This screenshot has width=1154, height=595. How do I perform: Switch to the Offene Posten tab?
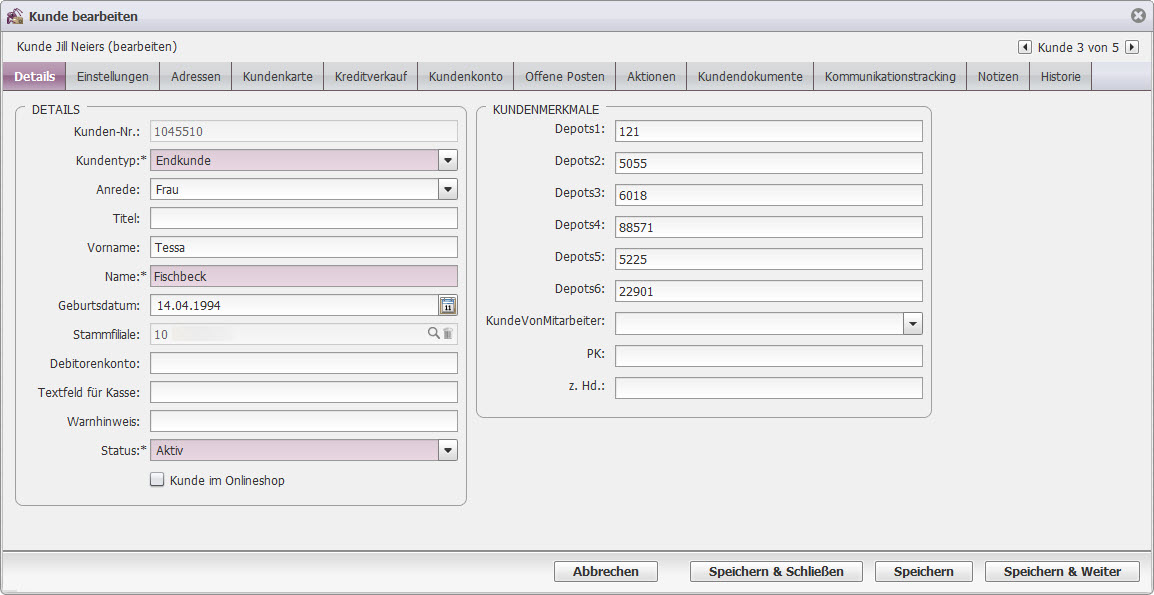(x=565, y=77)
